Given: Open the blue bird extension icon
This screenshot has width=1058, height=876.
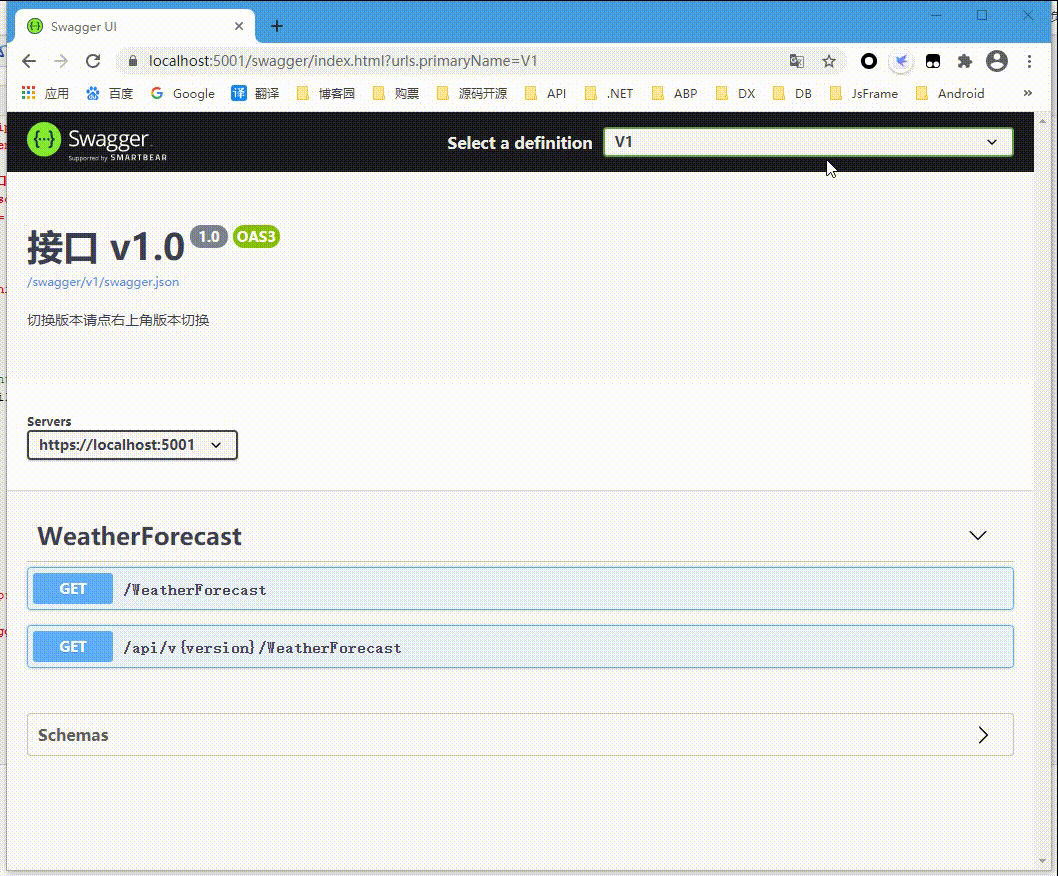Looking at the screenshot, I should (x=901, y=61).
